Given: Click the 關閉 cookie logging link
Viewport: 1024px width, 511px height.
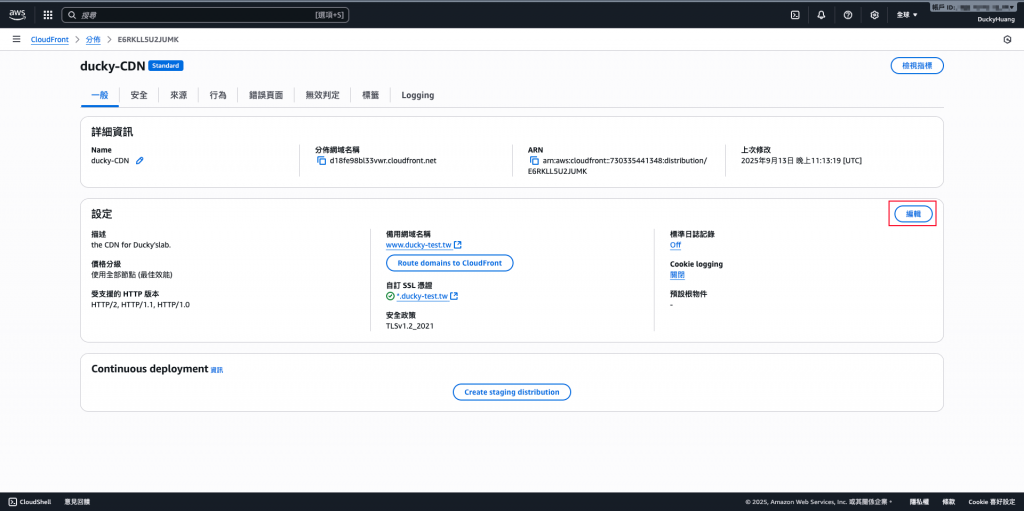Looking at the screenshot, I should pyautogui.click(x=678, y=275).
